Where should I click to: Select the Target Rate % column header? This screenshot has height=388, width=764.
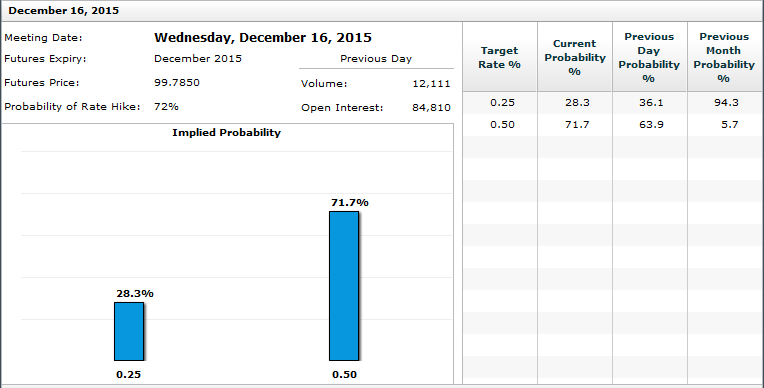[499, 57]
